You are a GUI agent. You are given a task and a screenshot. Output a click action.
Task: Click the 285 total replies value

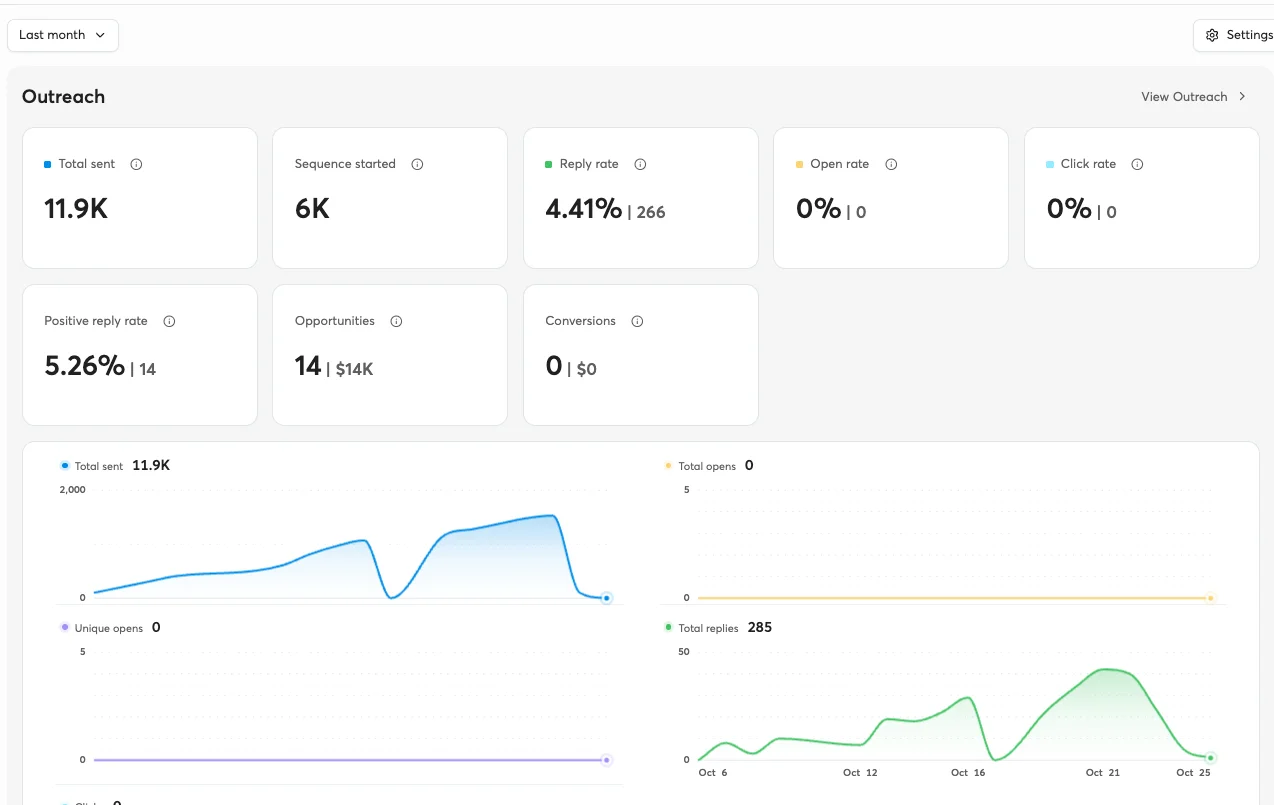coord(760,628)
